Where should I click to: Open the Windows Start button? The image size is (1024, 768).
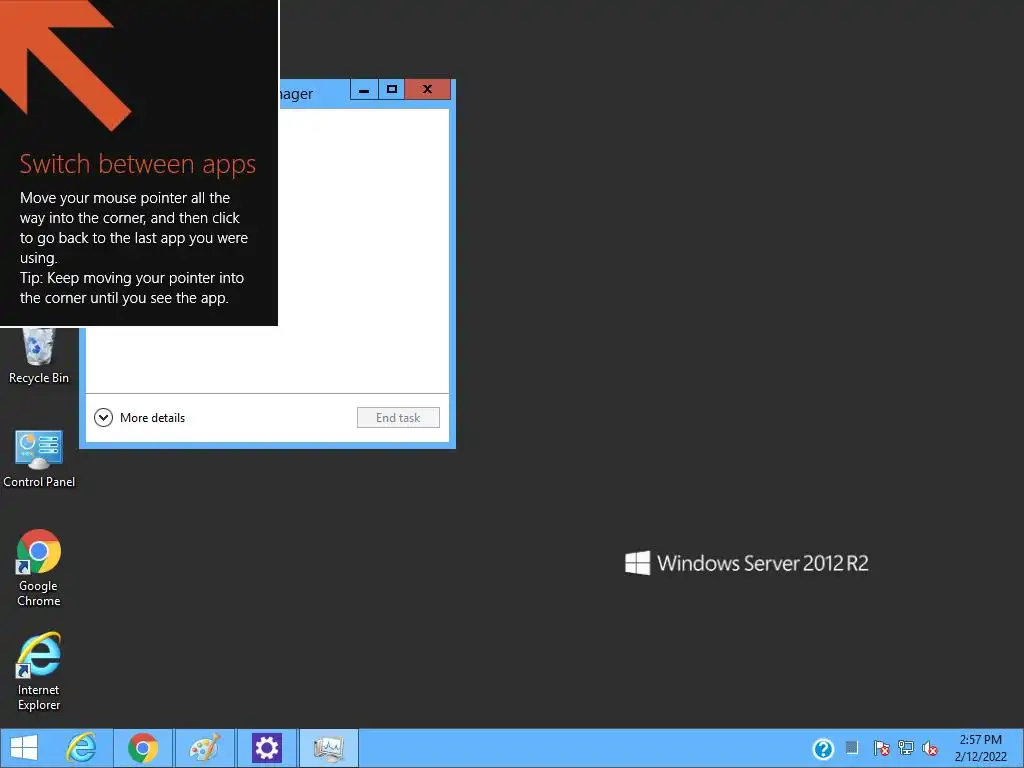coord(24,748)
